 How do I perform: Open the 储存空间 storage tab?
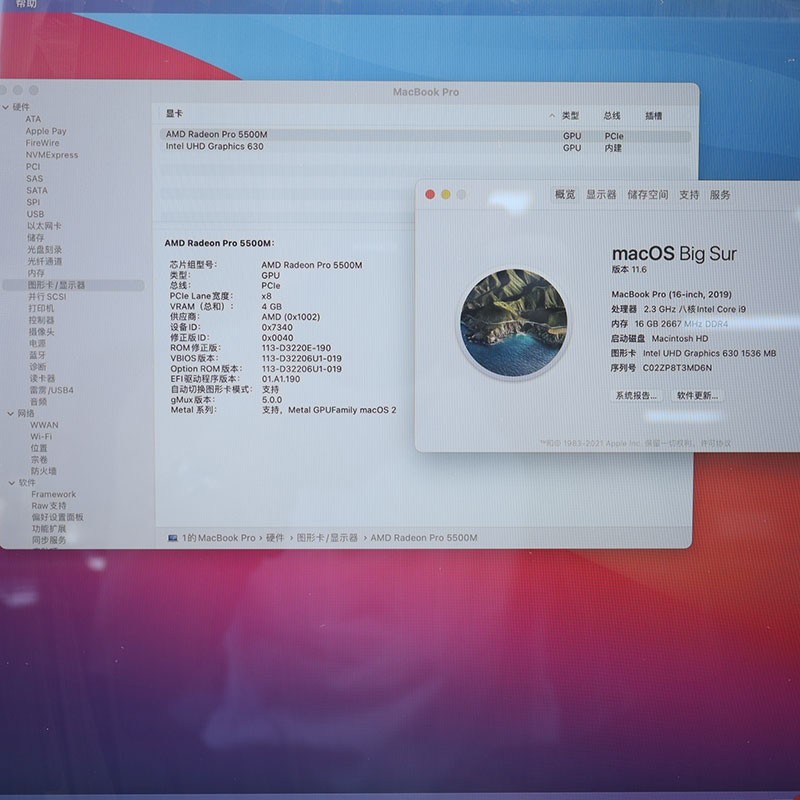(x=647, y=195)
